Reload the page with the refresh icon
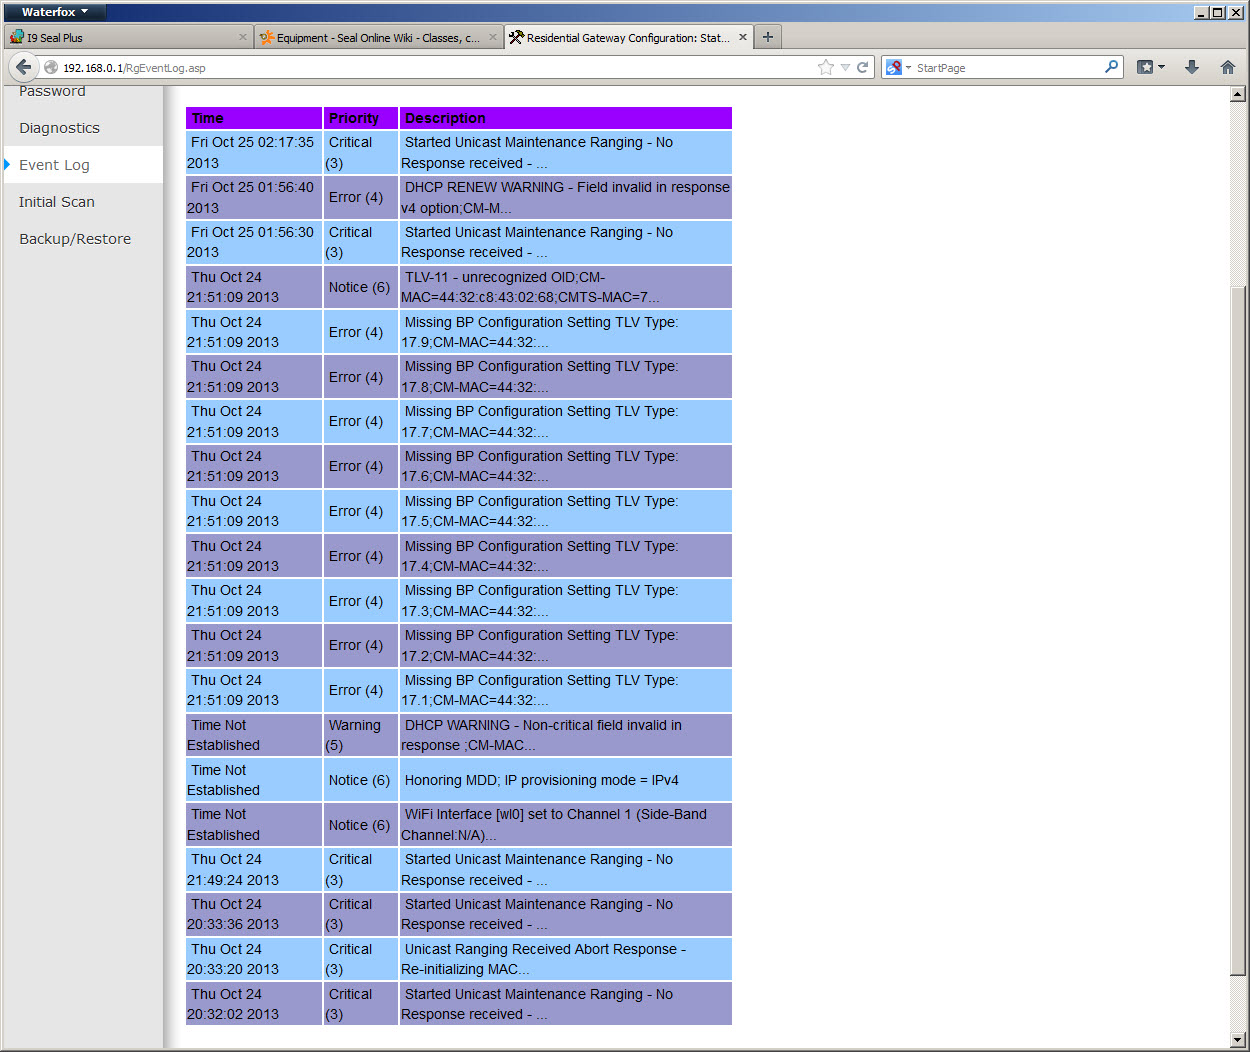The width and height of the screenshot is (1250, 1052). [862, 67]
